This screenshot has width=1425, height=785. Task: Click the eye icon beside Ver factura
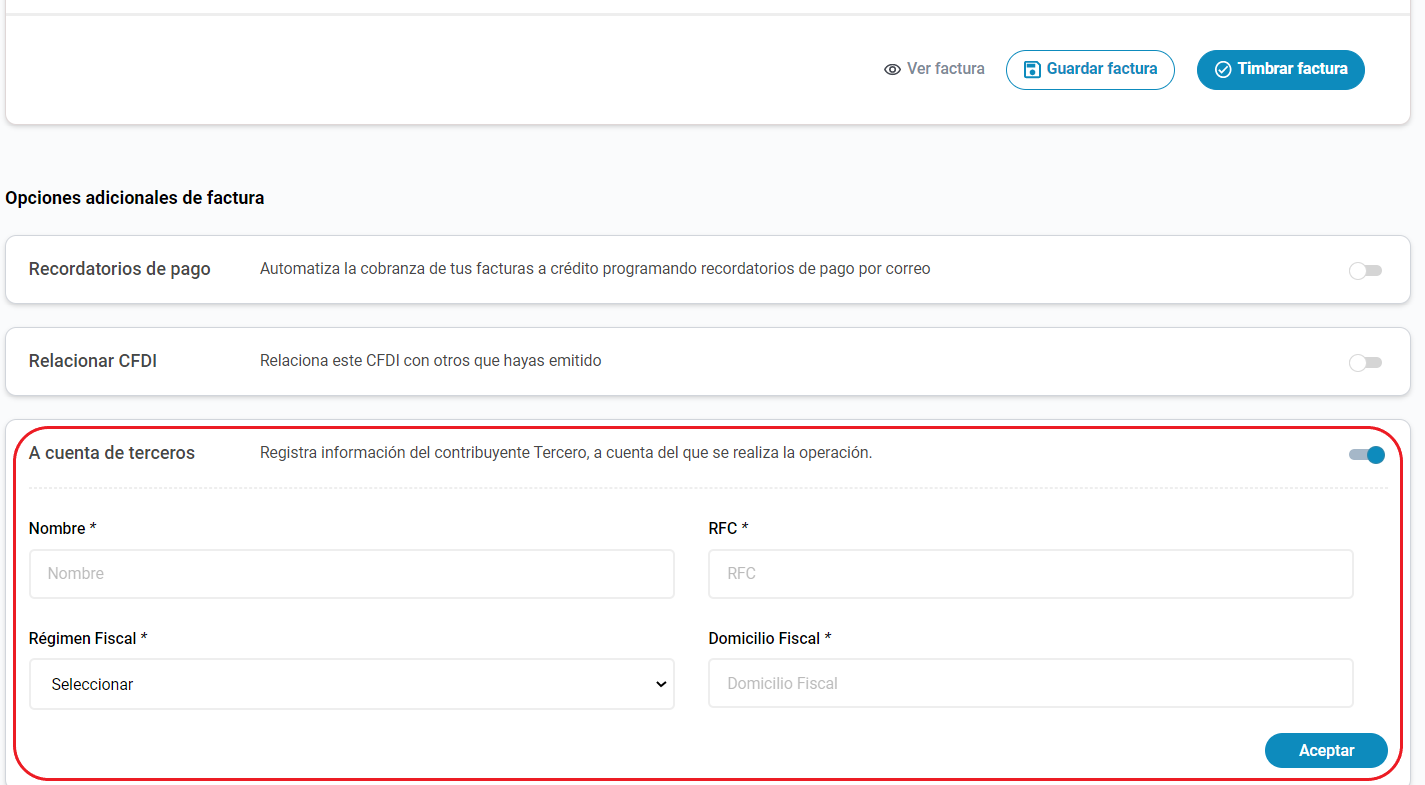[893, 70]
